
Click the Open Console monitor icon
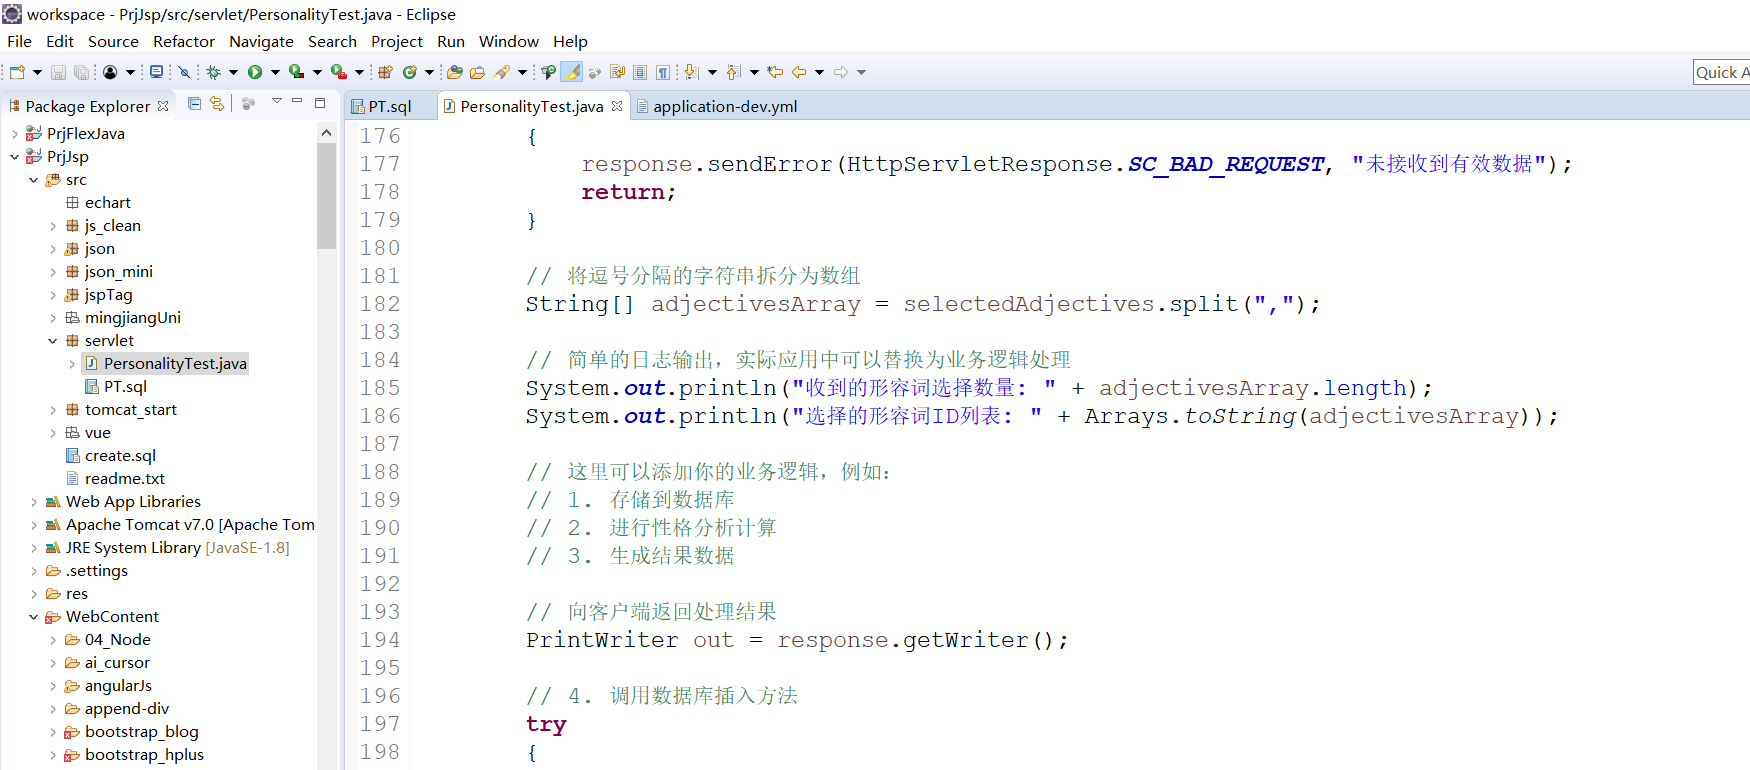[157, 72]
